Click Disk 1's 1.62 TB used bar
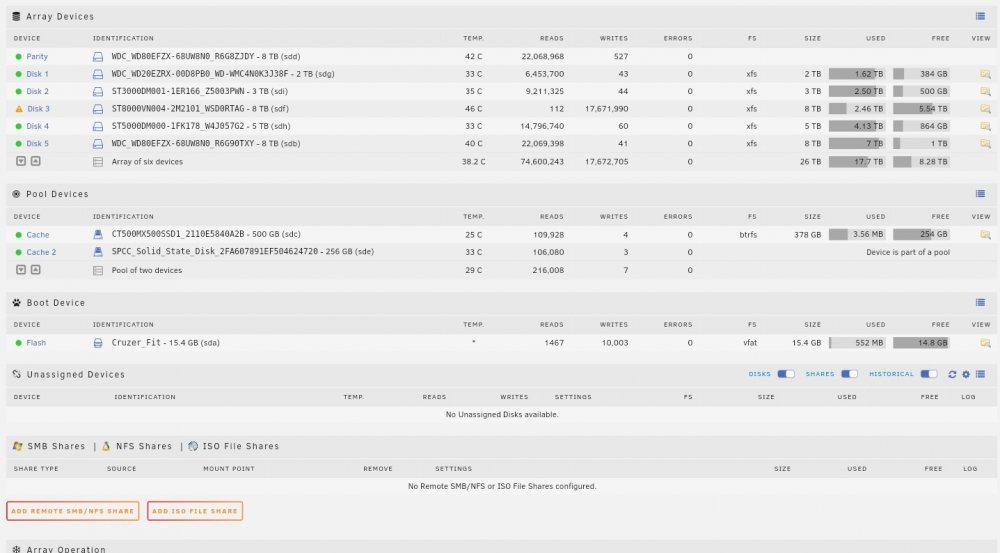 tap(857, 74)
